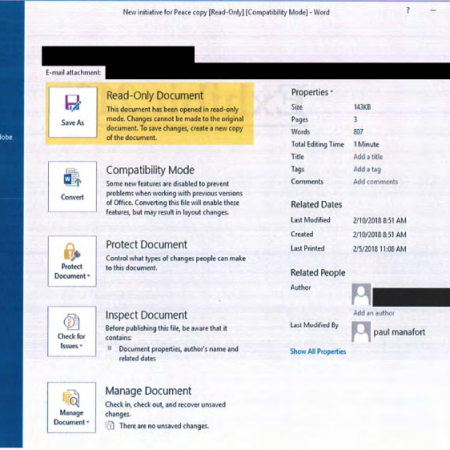Click the name paul manafort
450x450 pixels.
(399, 332)
